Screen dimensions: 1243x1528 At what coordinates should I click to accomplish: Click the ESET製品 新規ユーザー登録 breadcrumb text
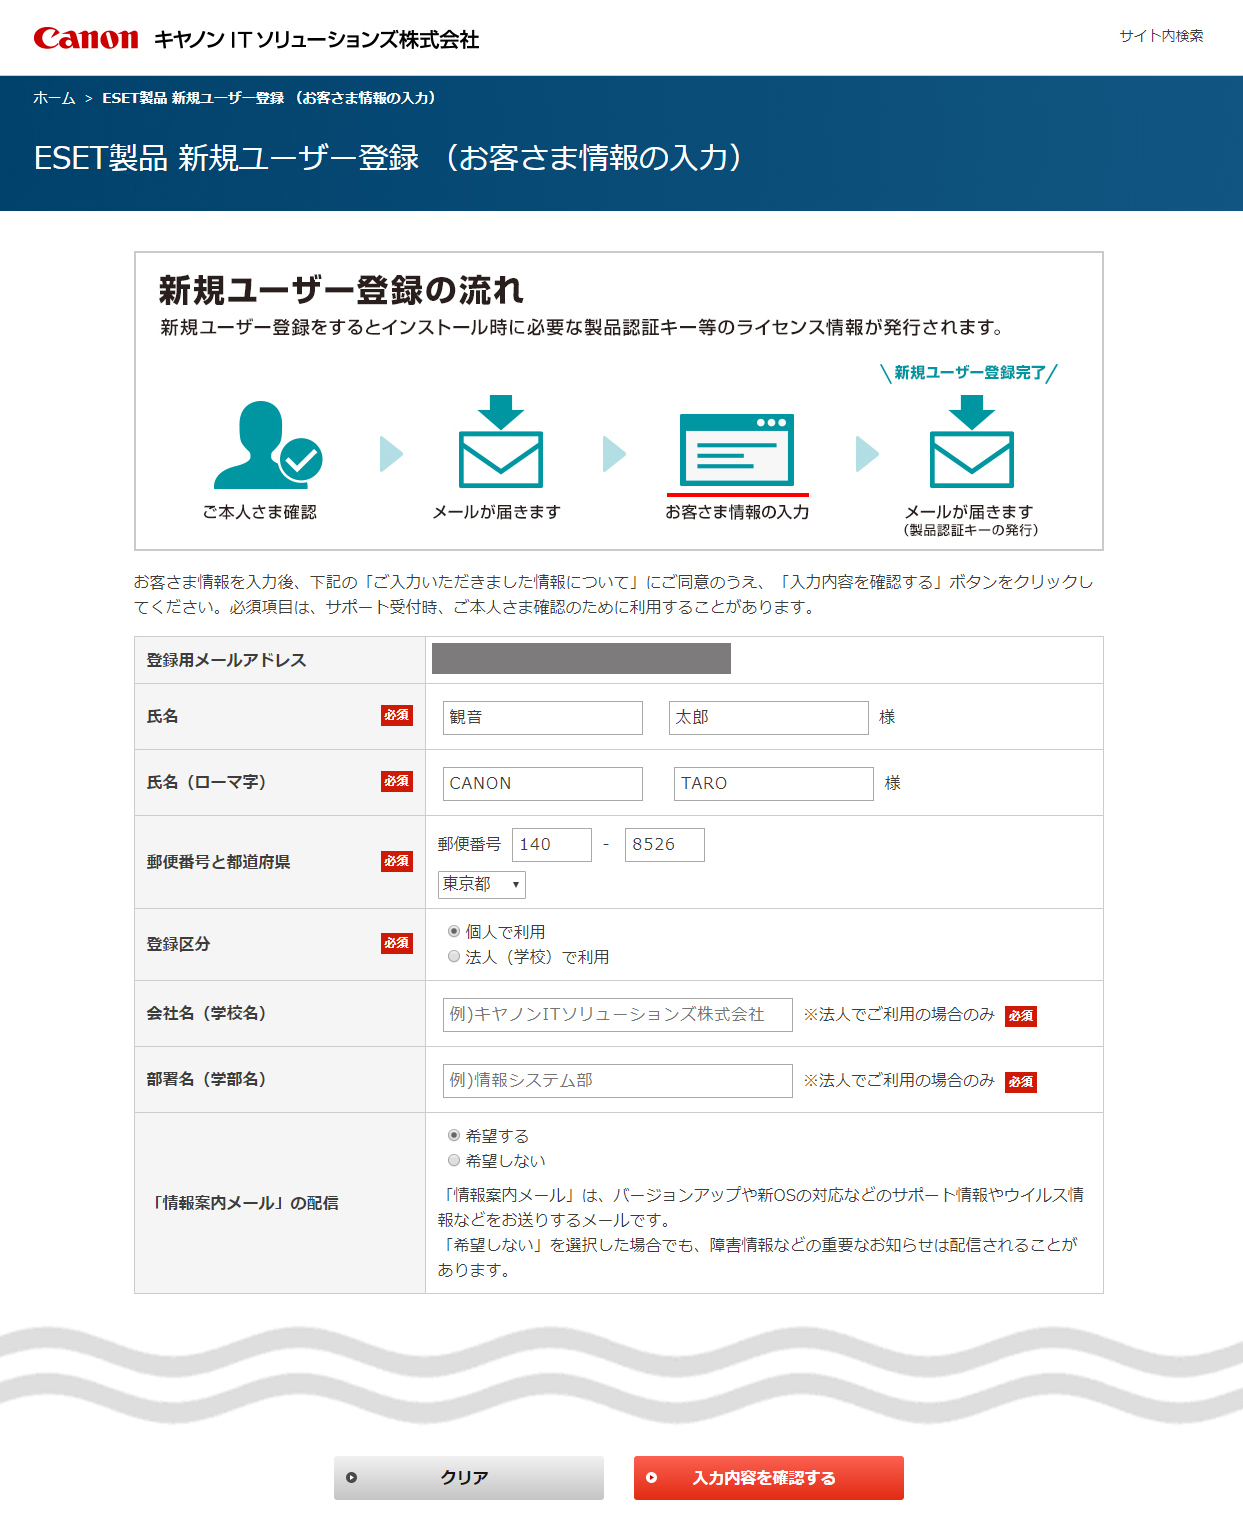pyautogui.click(x=270, y=98)
